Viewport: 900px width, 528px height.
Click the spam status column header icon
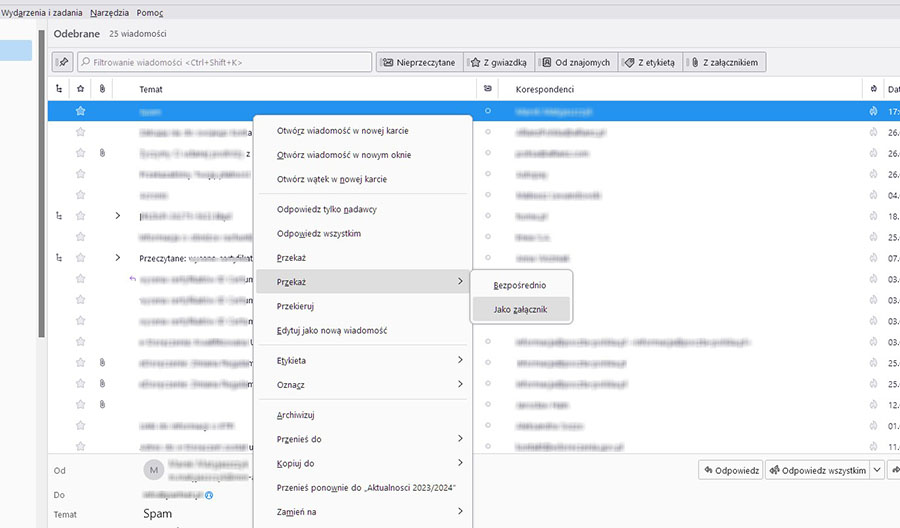pos(874,89)
